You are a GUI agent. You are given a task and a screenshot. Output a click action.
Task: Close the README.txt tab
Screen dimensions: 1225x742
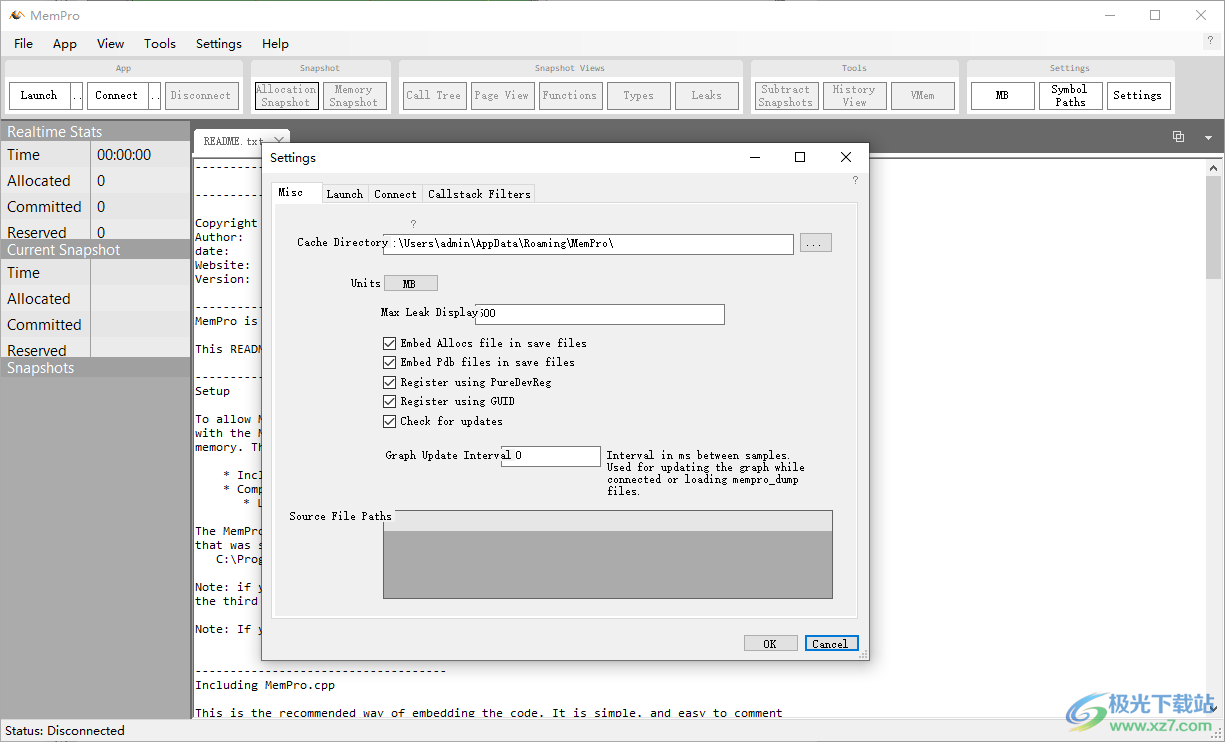tap(278, 141)
